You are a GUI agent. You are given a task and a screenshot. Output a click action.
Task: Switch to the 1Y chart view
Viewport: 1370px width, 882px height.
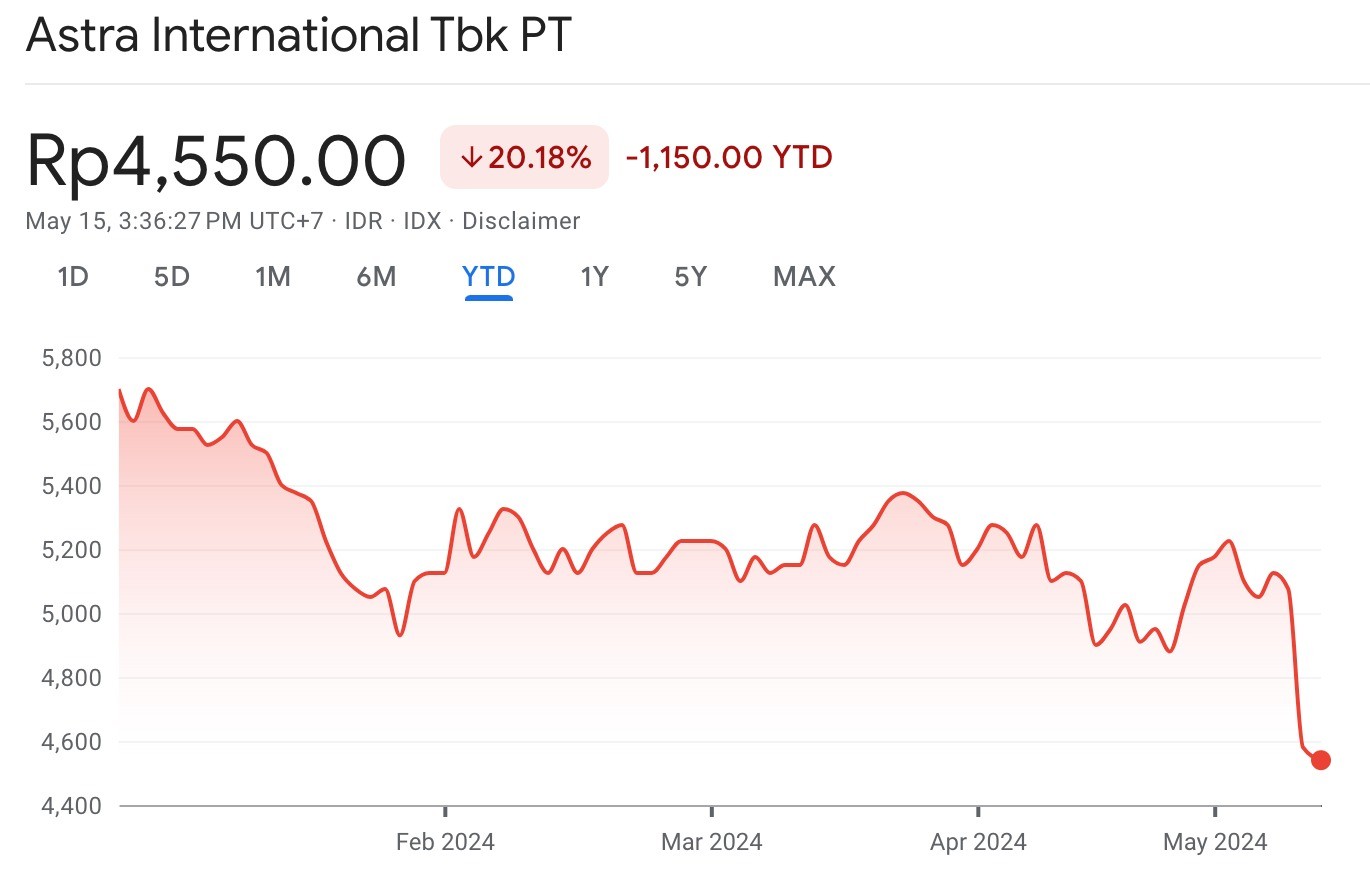[x=594, y=276]
